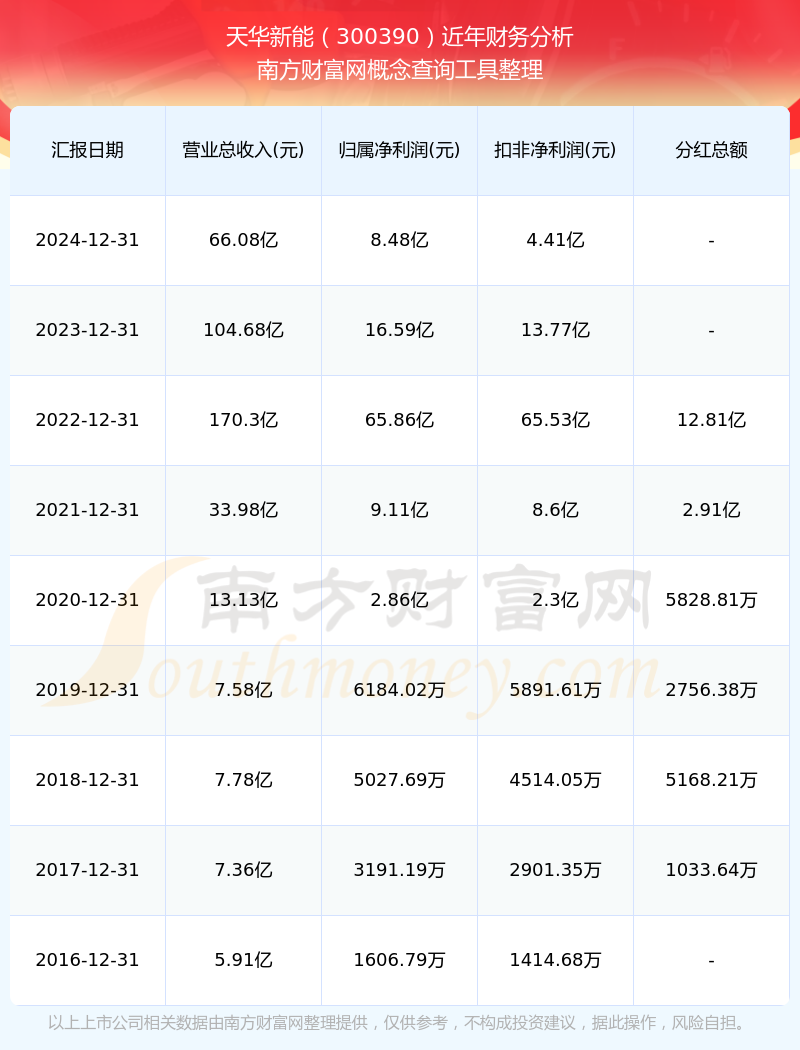Click the value 1414.68万
The height and width of the screenshot is (1050, 800).
[x=556, y=960]
